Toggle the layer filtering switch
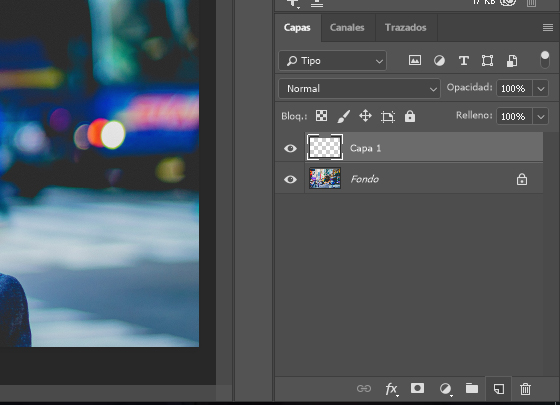Viewport: 560px width, 405px height. [545, 59]
